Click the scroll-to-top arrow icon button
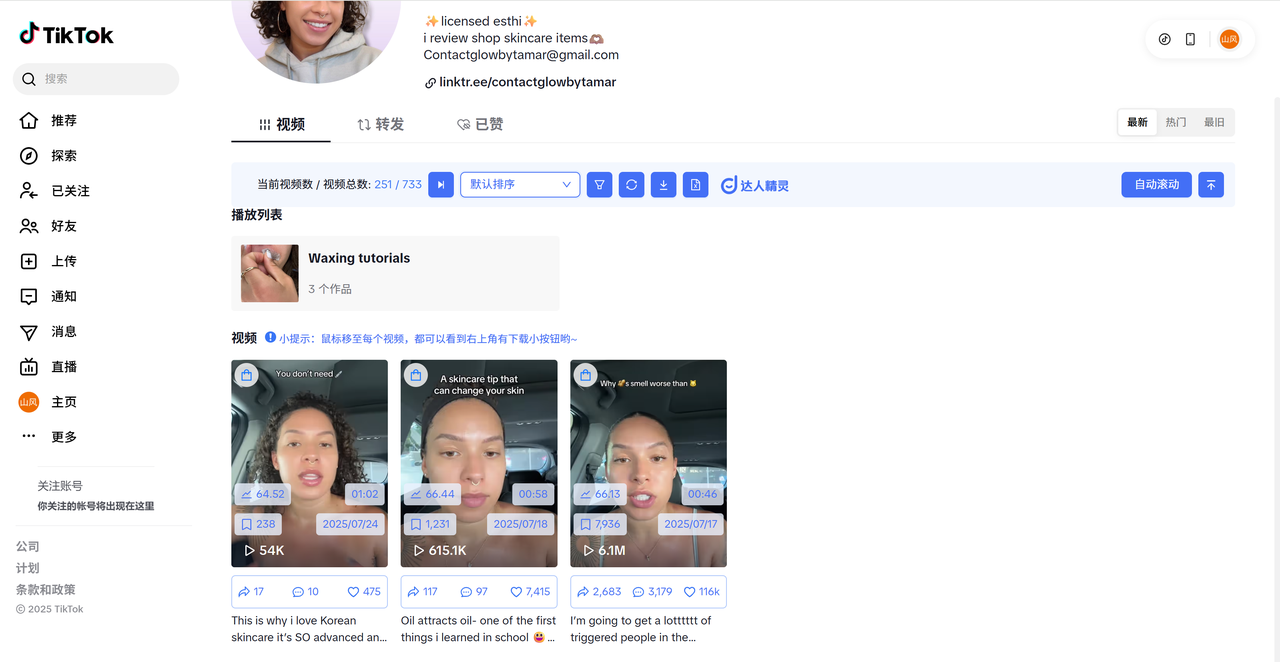Screen dimensions: 1280x662 1211,185
